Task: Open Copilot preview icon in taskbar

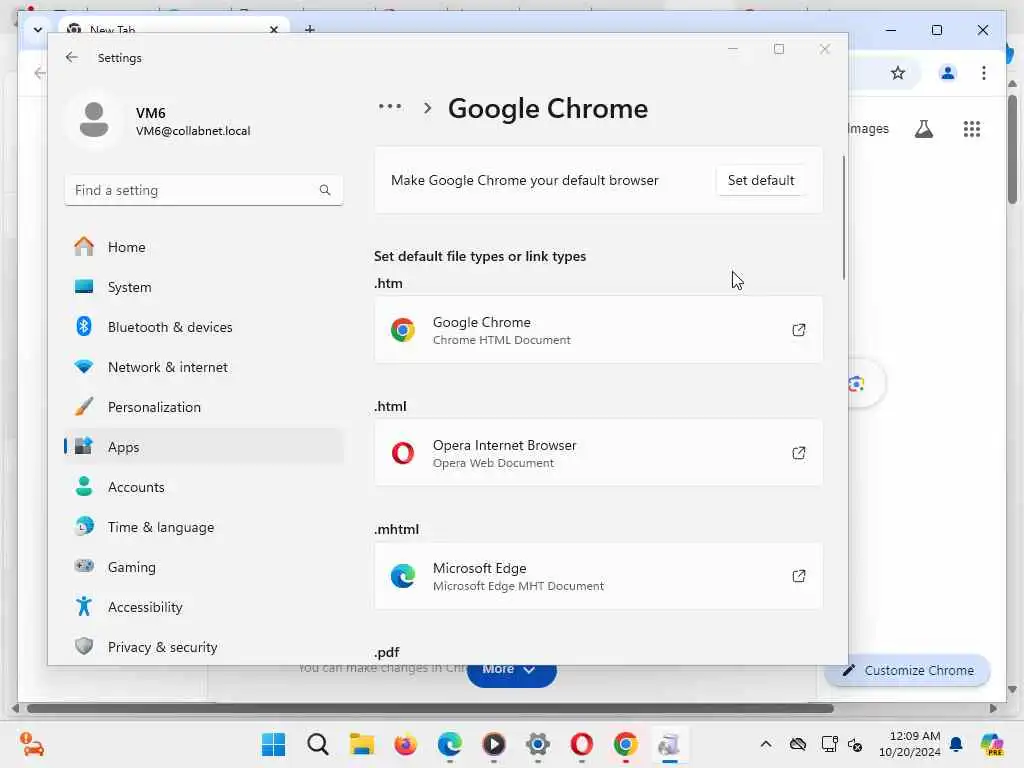Action: coord(992,744)
